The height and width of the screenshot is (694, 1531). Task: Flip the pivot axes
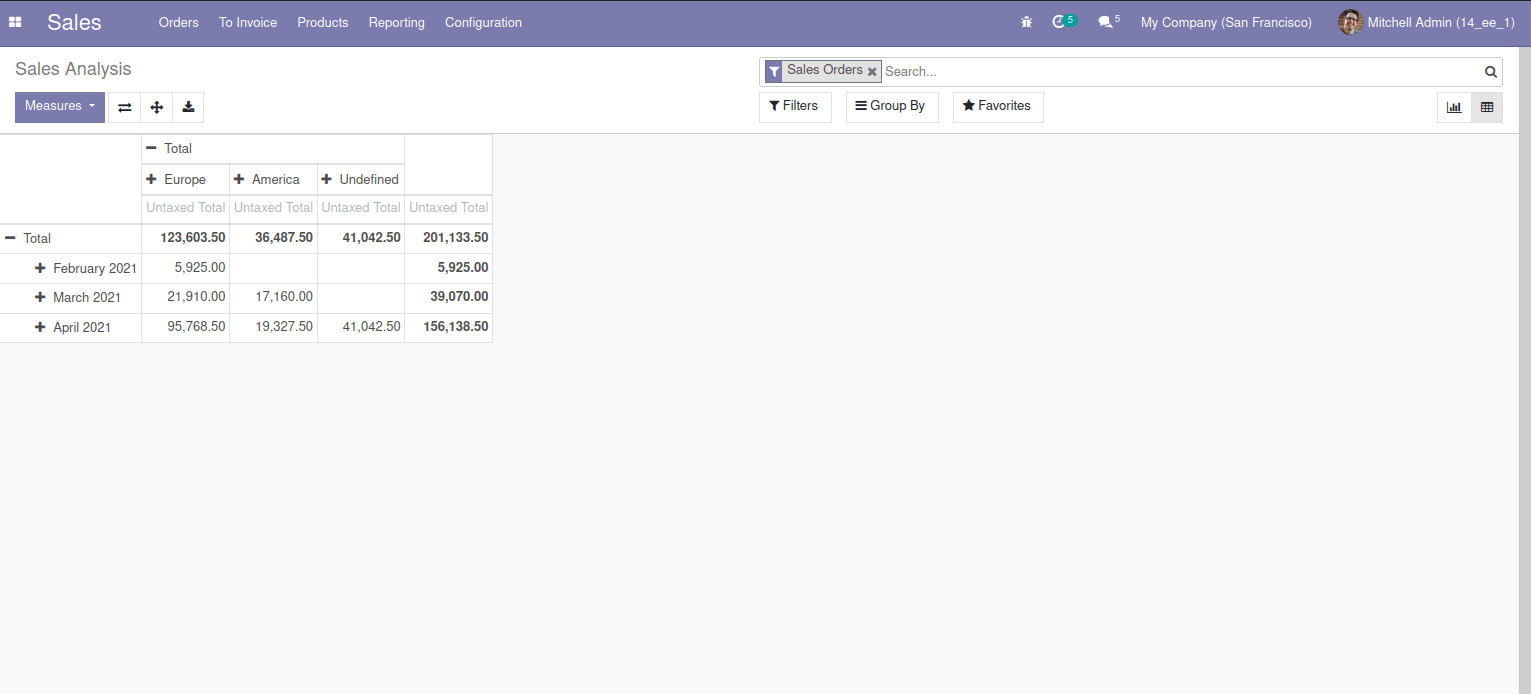123,107
